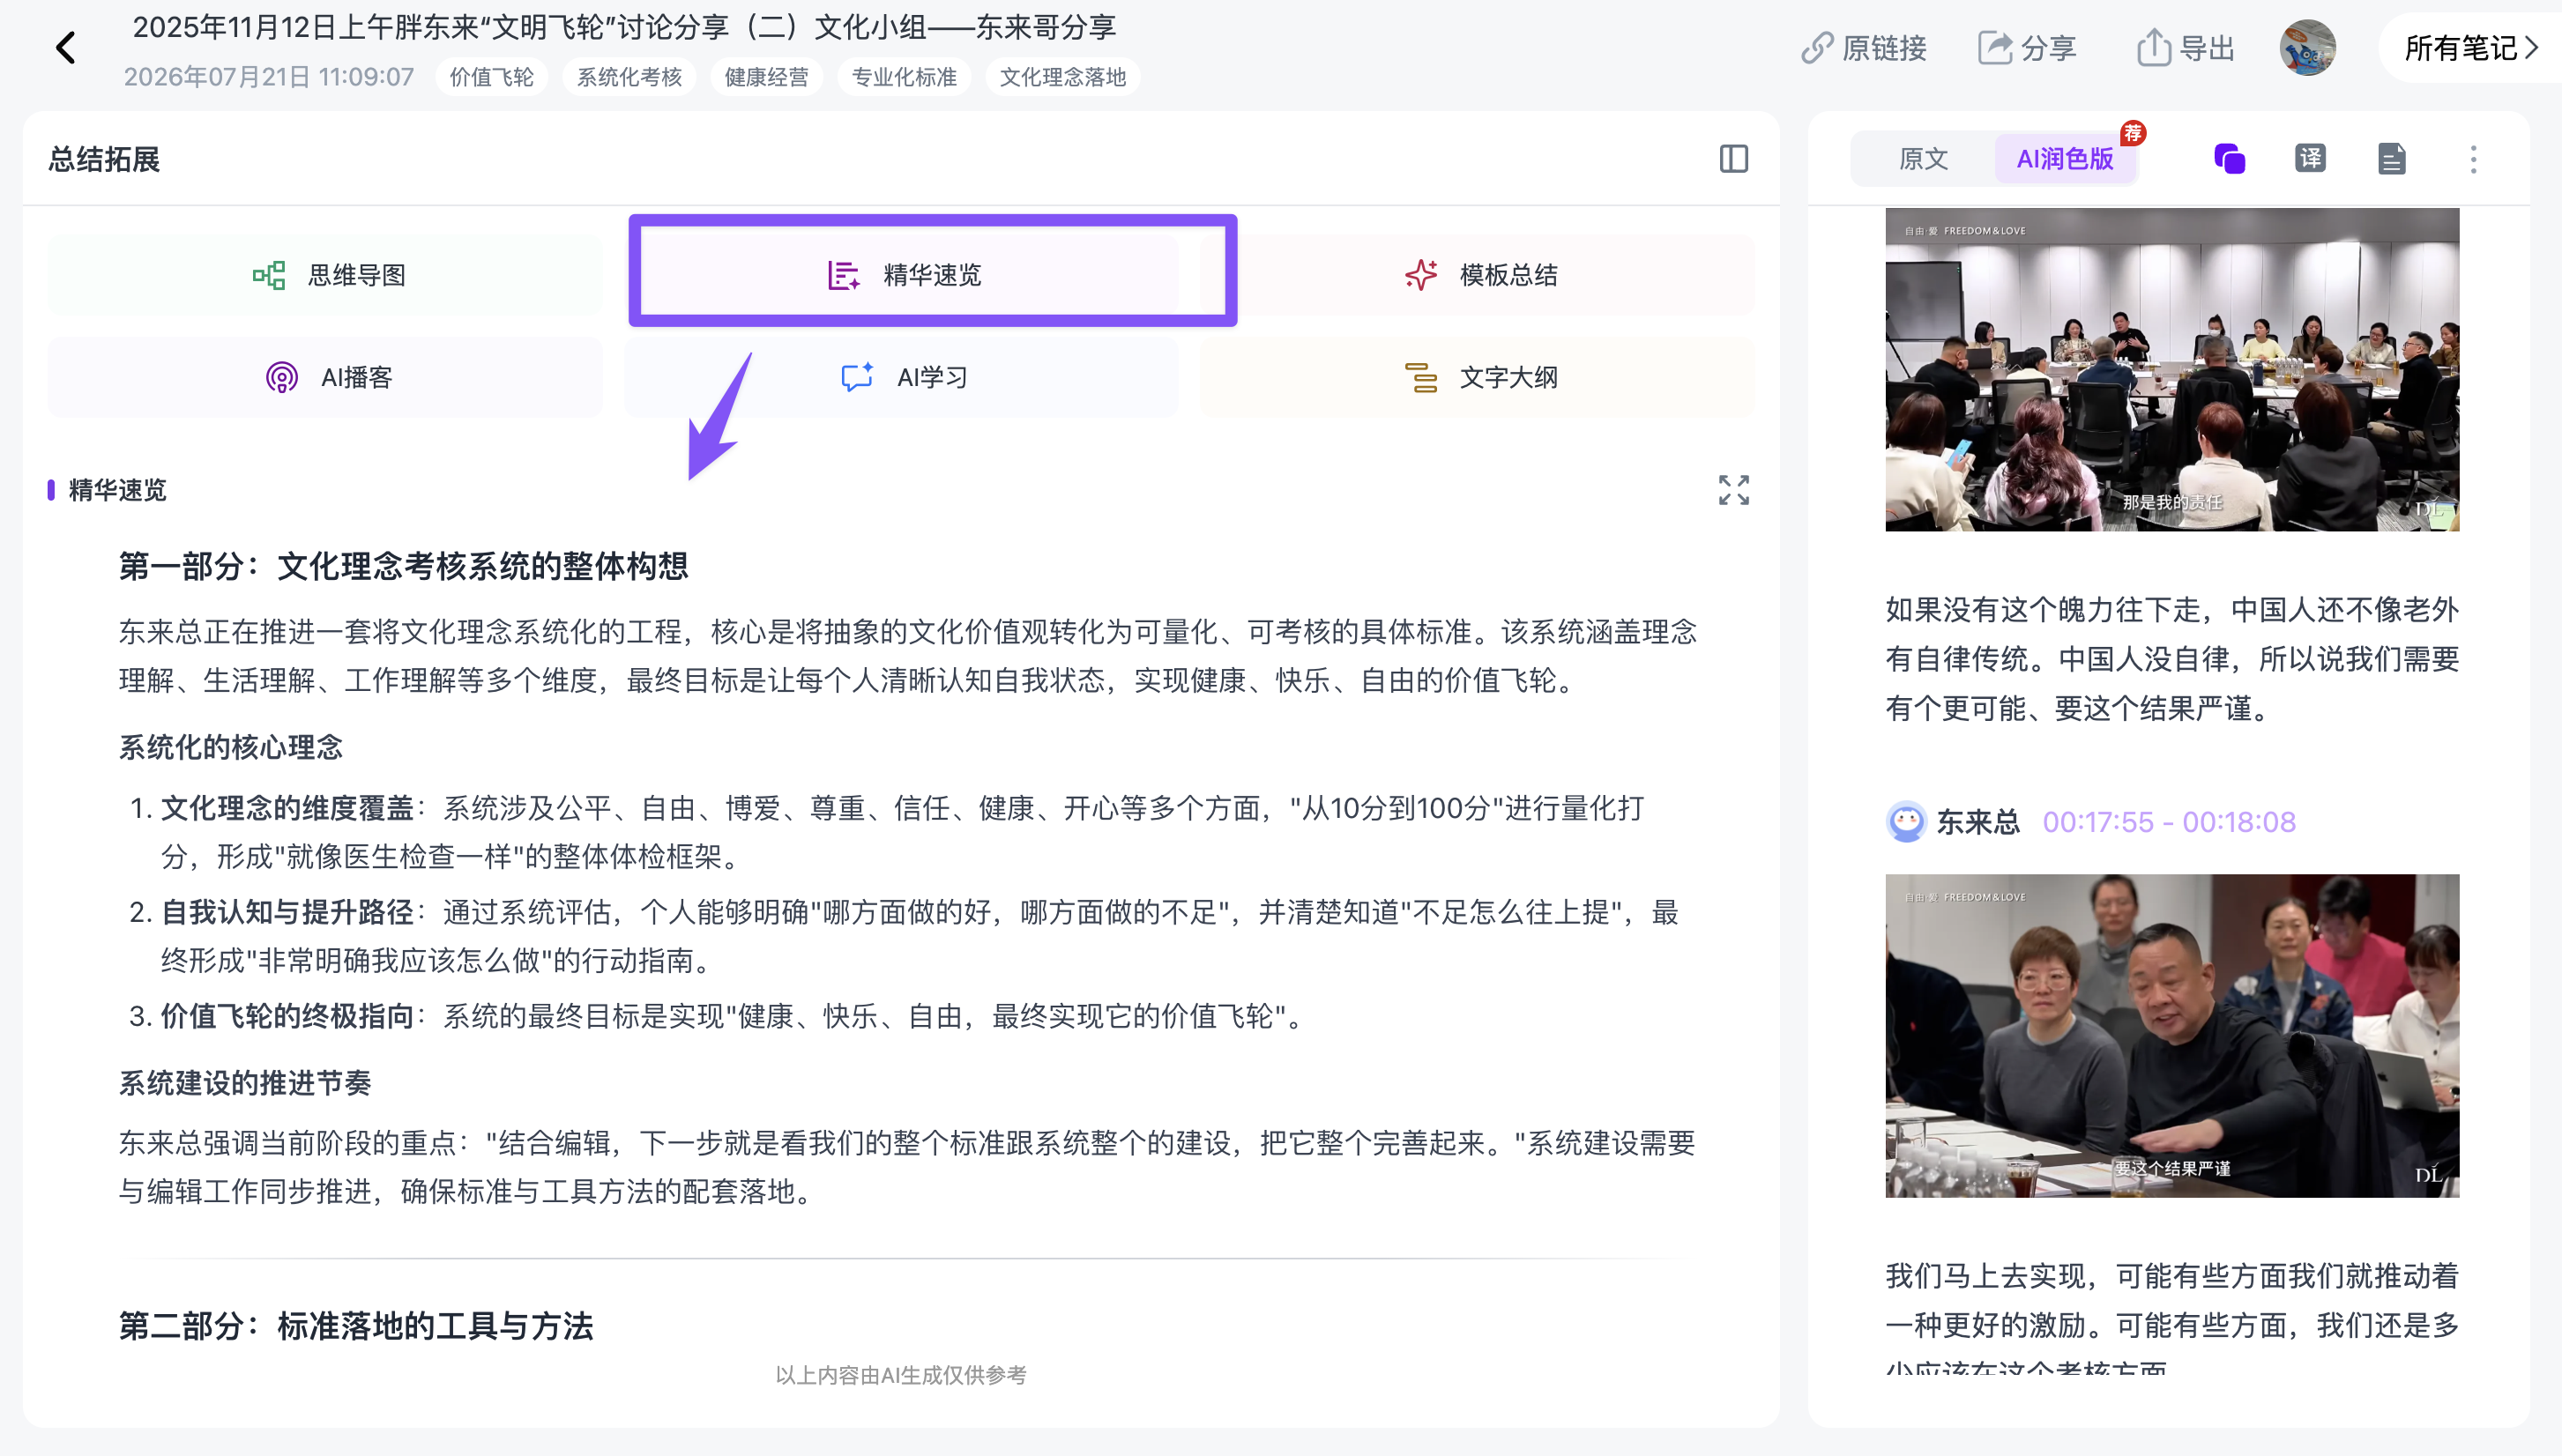Open the 要这个结果严谨 video thumbnail
The height and width of the screenshot is (1456, 2562).
[2171, 1035]
